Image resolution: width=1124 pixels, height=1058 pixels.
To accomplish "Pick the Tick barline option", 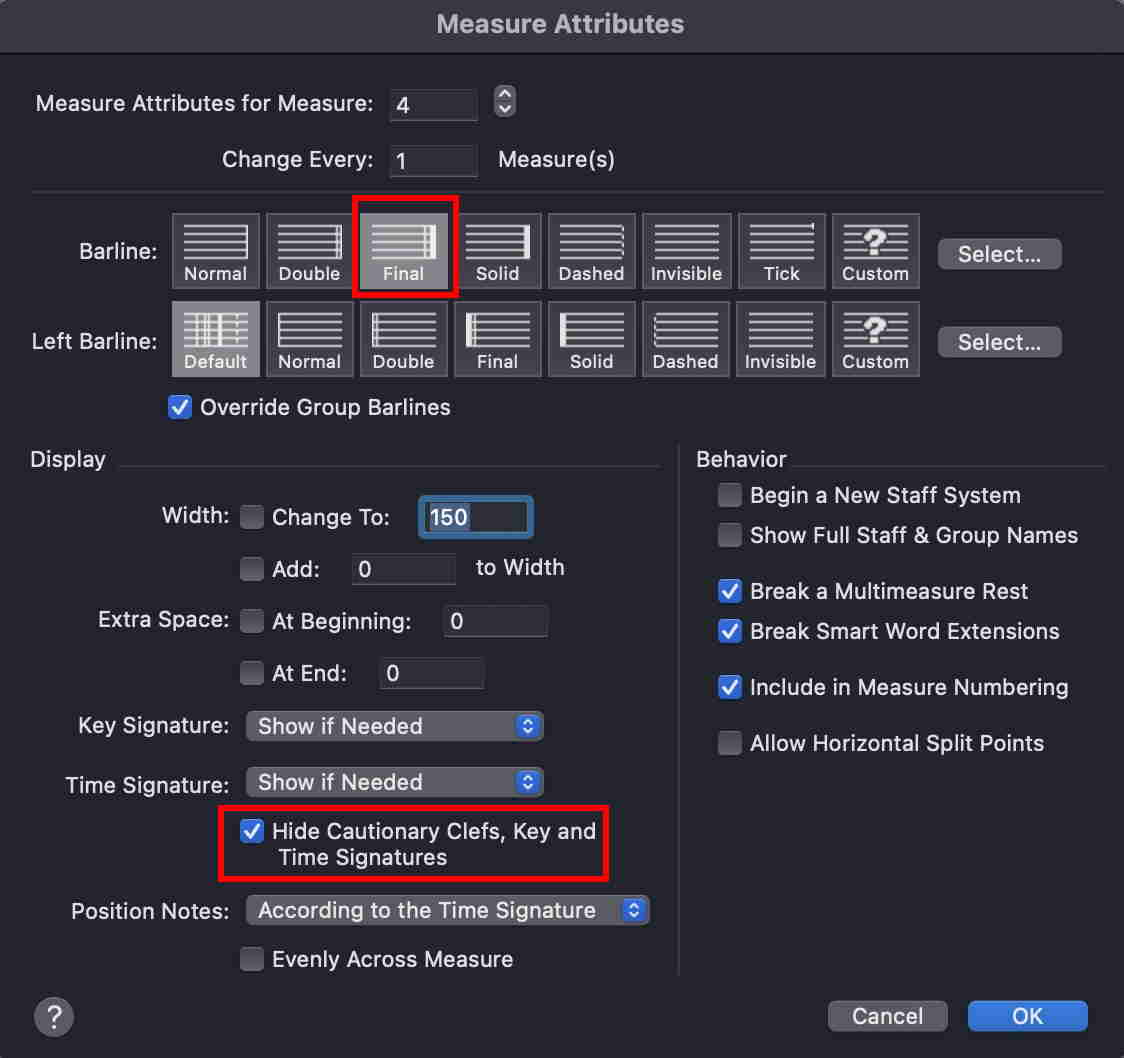I will click(x=781, y=253).
